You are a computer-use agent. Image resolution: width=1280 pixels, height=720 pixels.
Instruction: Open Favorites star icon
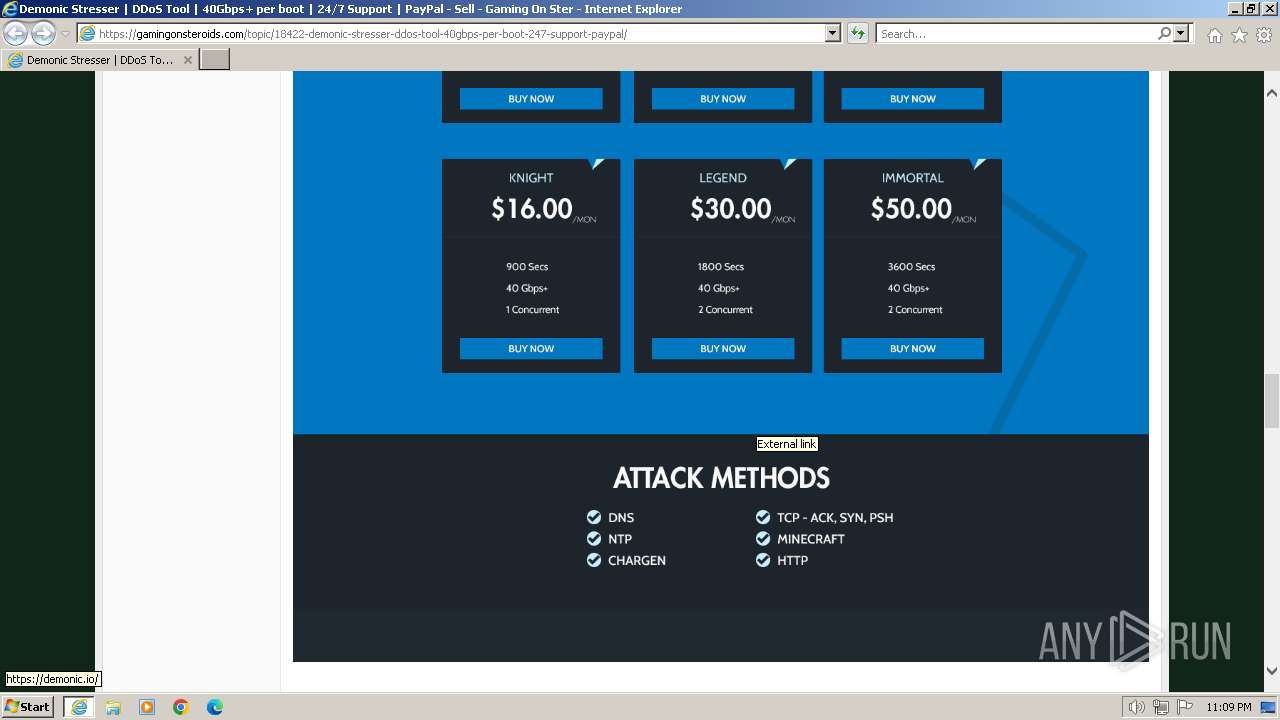pos(1239,35)
